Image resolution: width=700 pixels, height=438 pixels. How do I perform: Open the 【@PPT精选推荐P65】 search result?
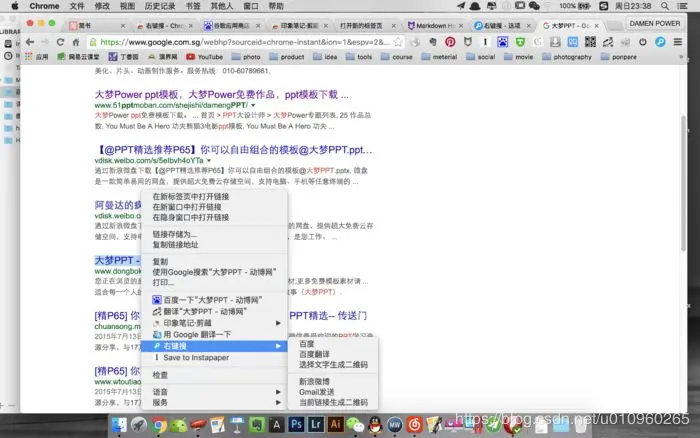[233, 150]
